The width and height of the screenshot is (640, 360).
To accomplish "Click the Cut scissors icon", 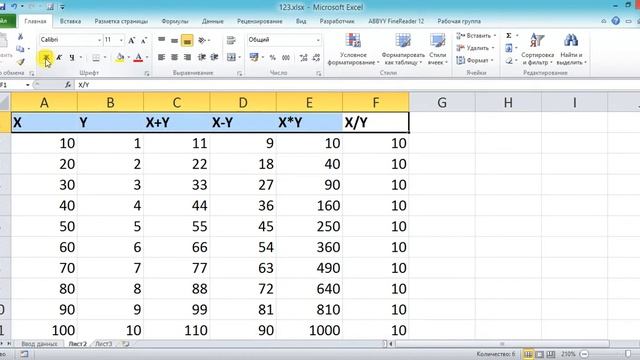I will tap(20, 37).
